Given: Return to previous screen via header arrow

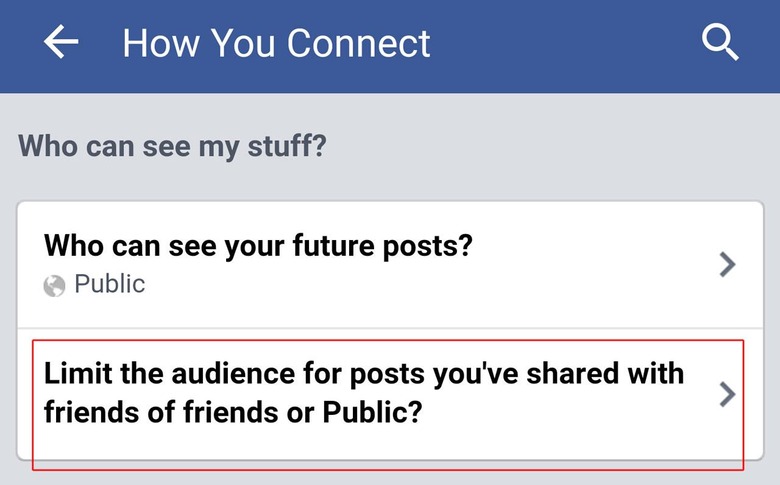Looking at the screenshot, I should coord(61,42).
